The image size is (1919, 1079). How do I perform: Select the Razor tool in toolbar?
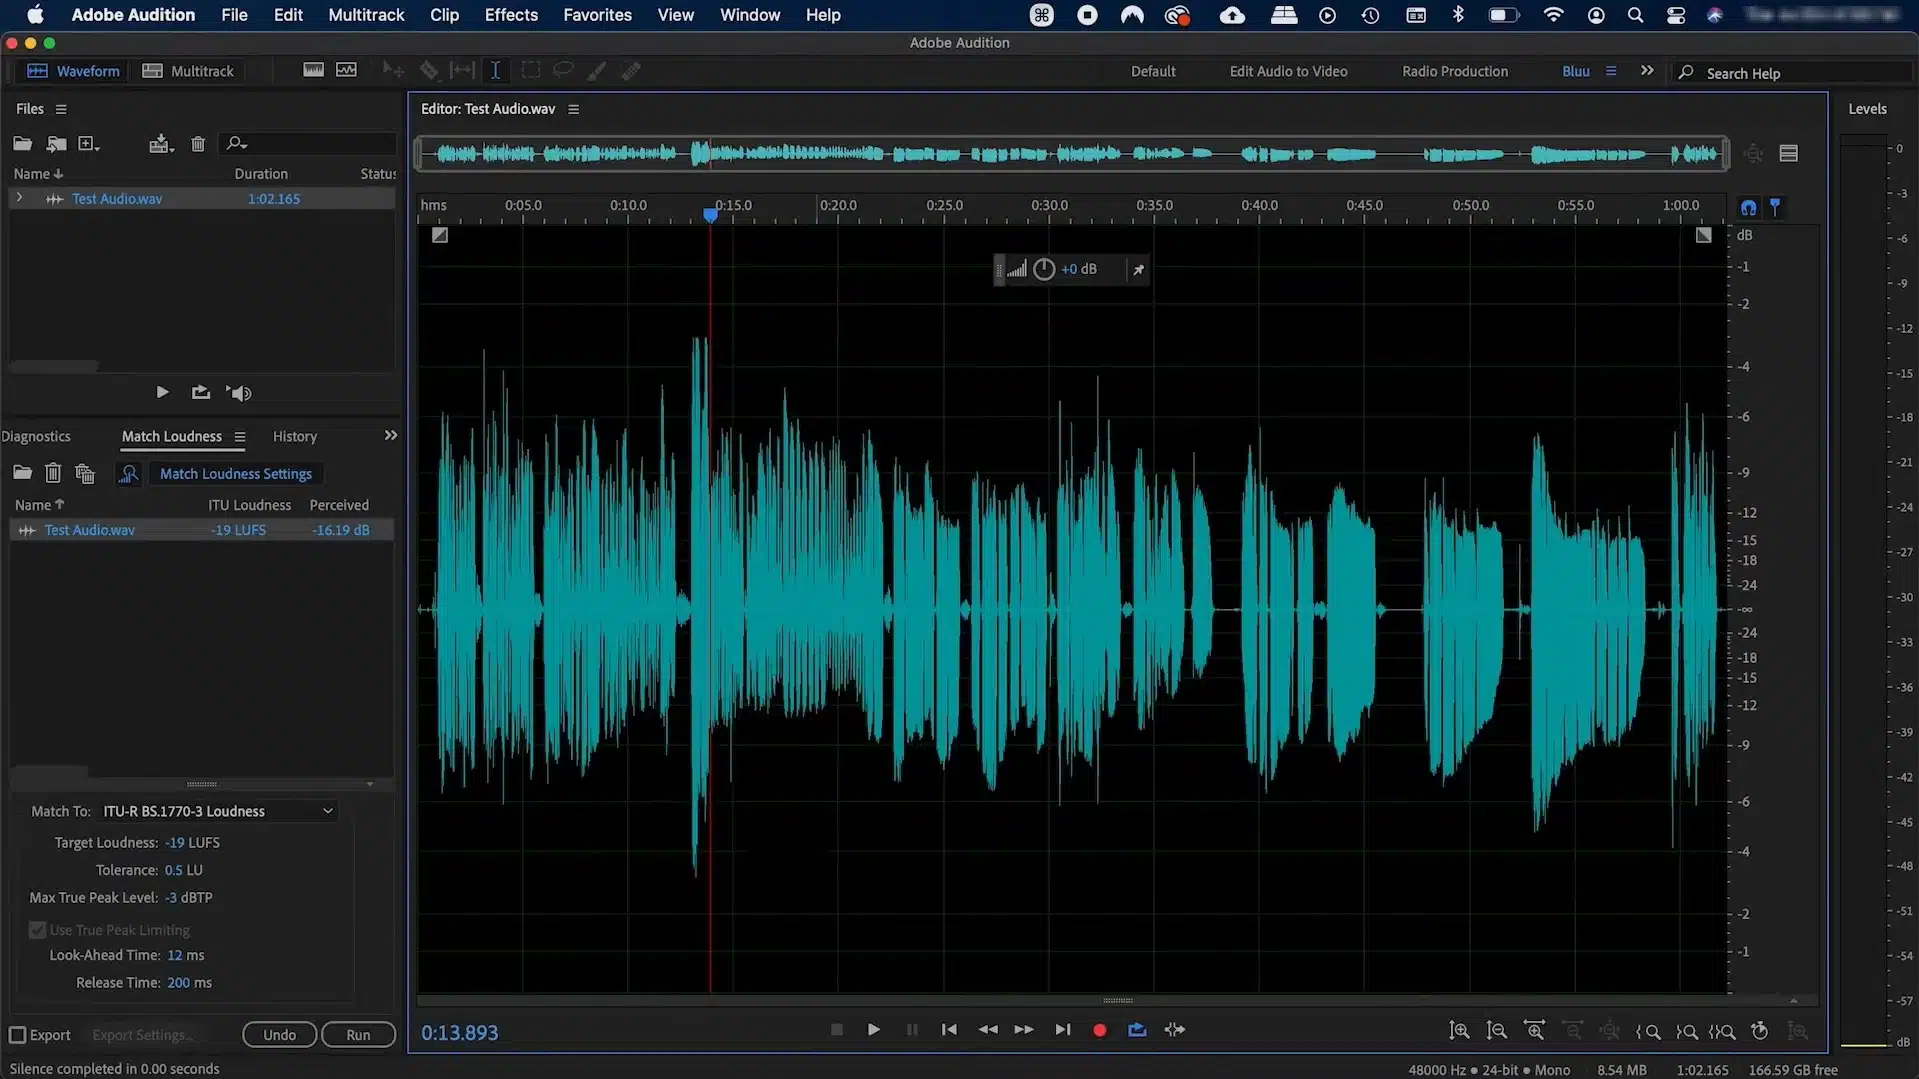click(429, 70)
